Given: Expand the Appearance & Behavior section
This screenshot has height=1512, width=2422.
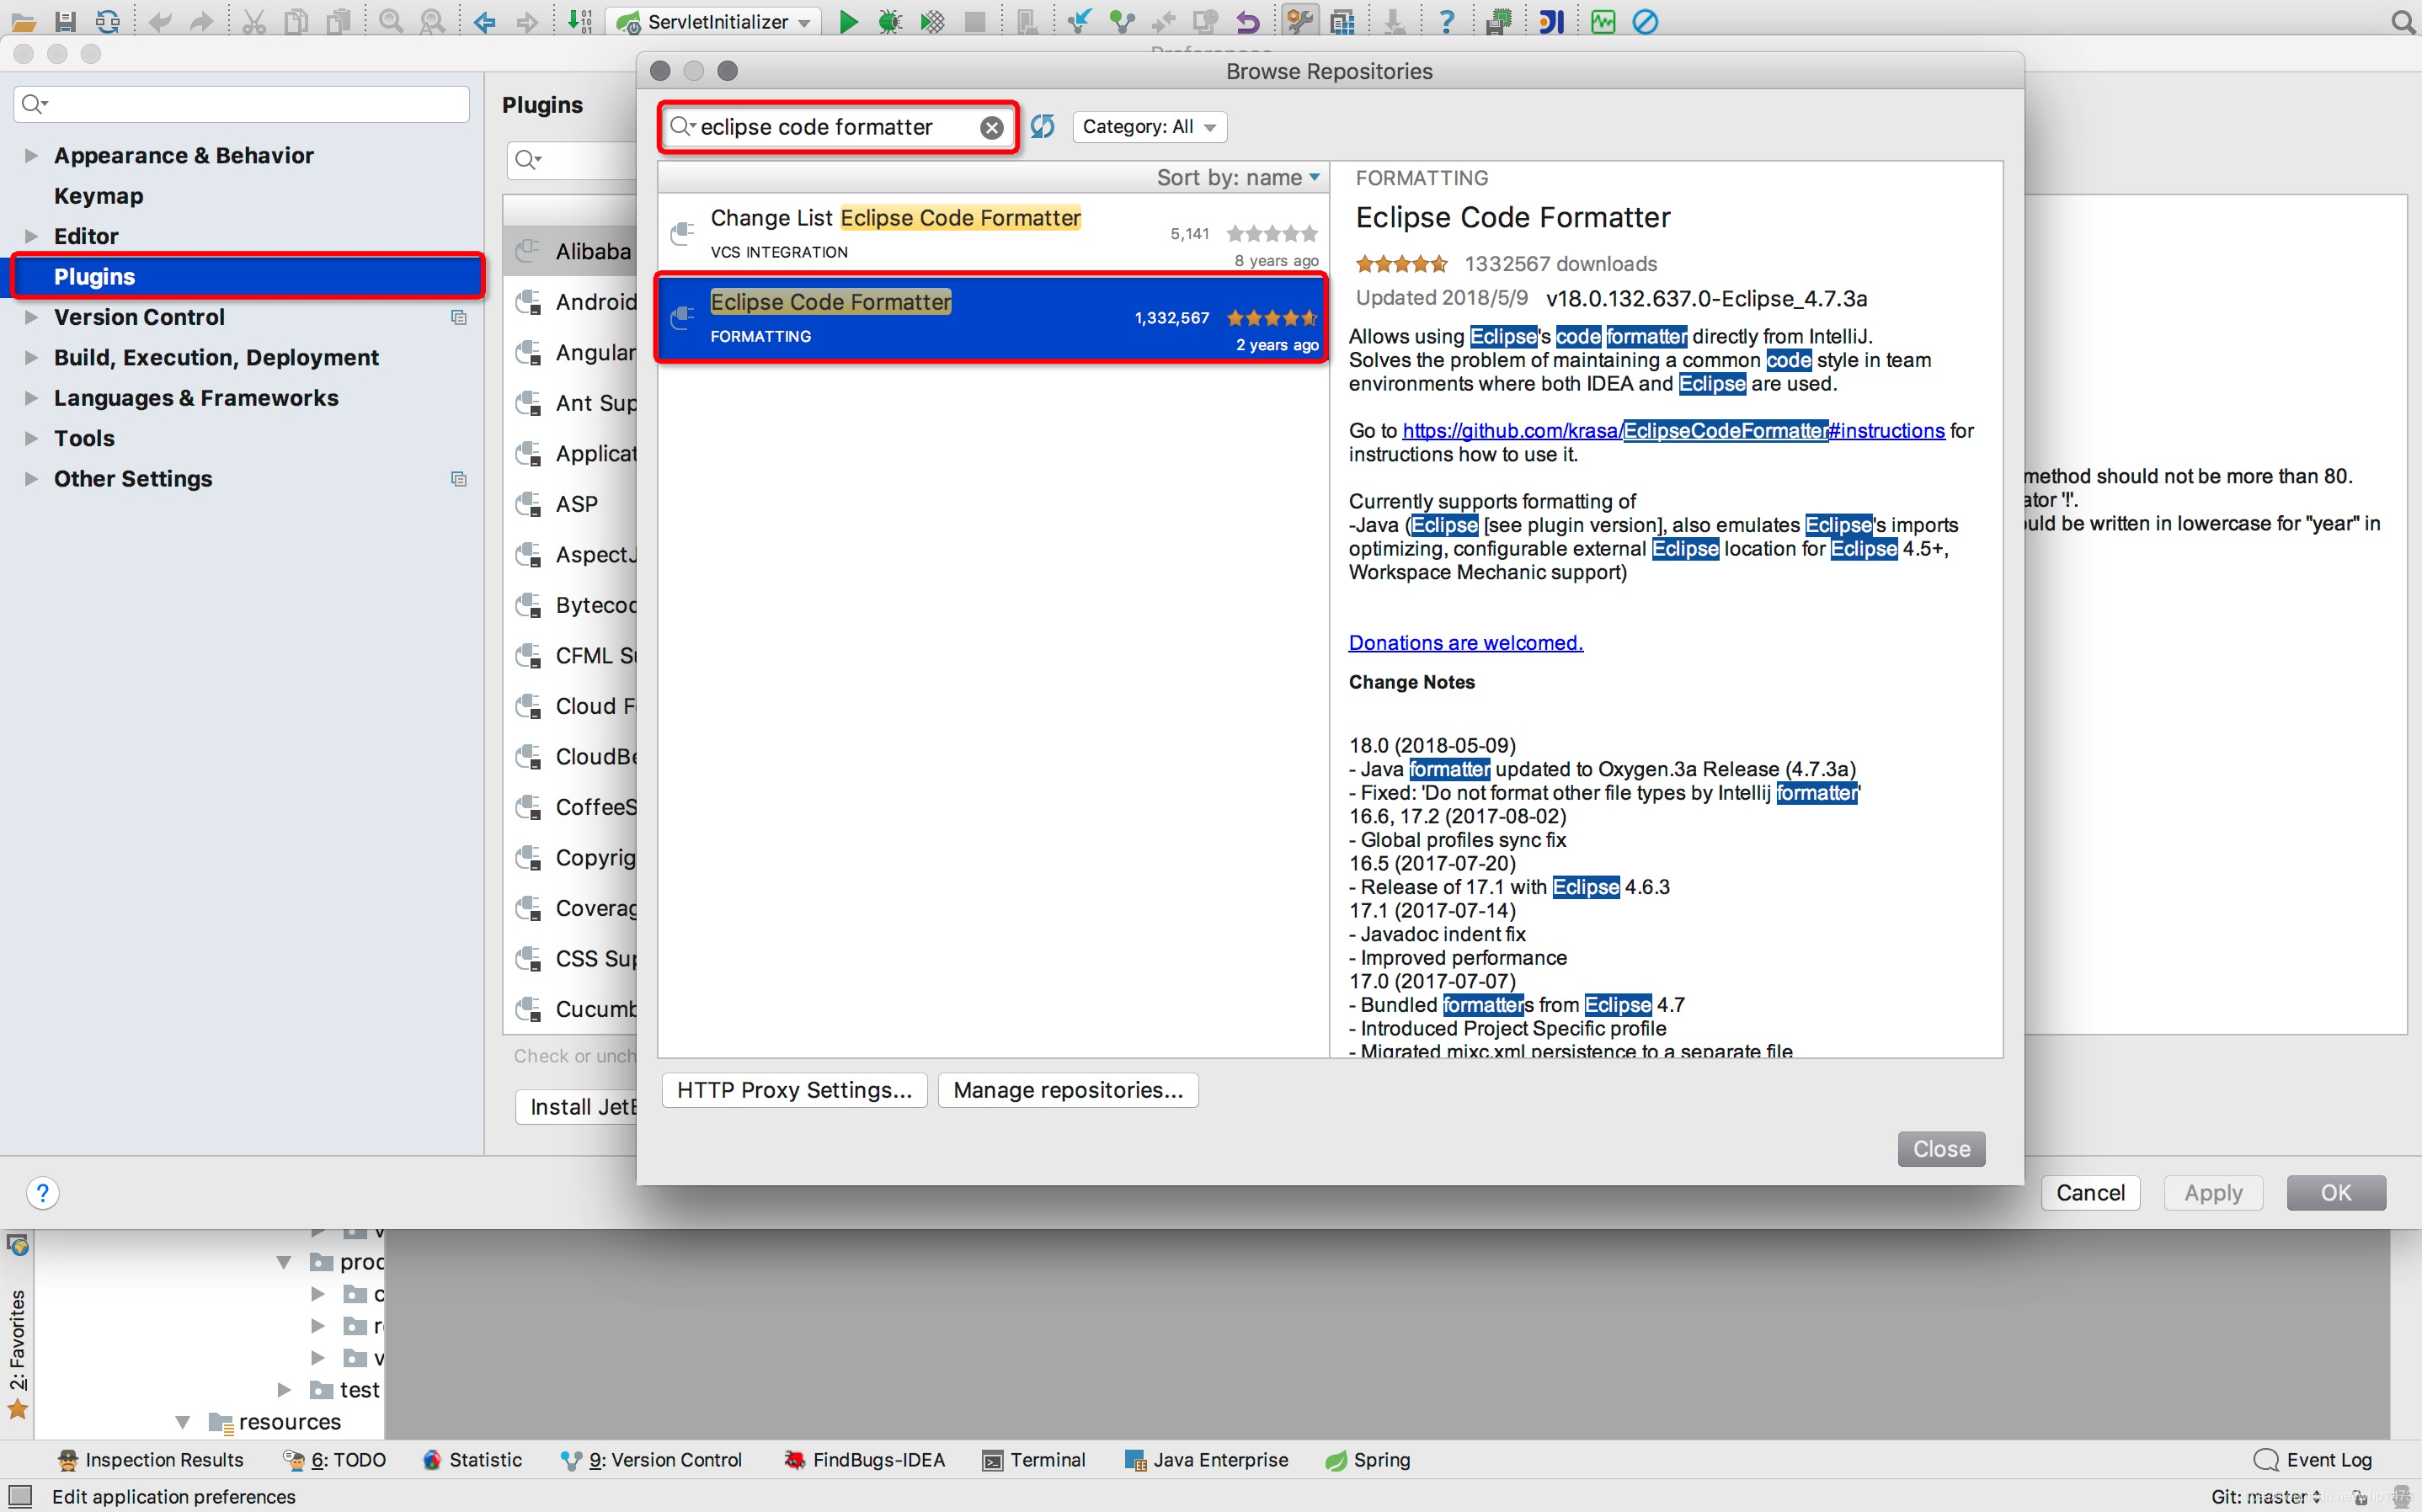Looking at the screenshot, I should click(x=31, y=155).
